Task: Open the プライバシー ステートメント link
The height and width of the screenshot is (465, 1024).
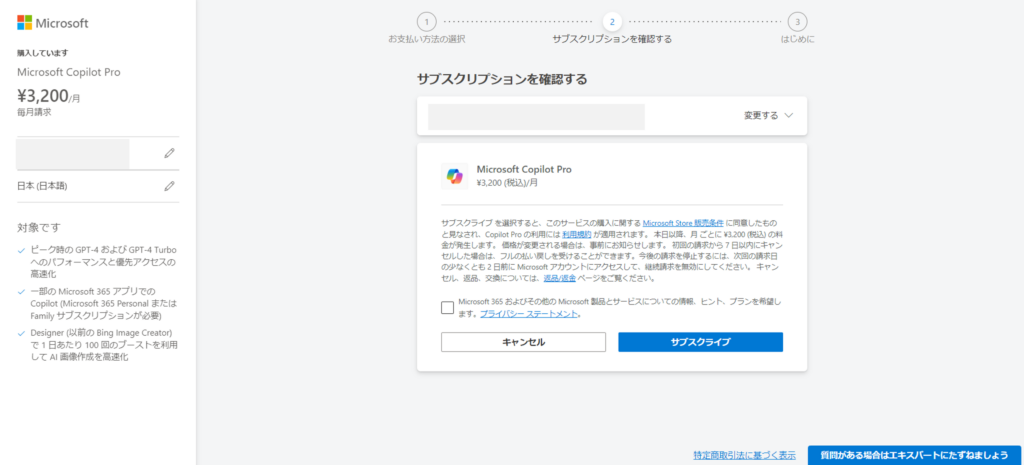Action: [x=529, y=313]
